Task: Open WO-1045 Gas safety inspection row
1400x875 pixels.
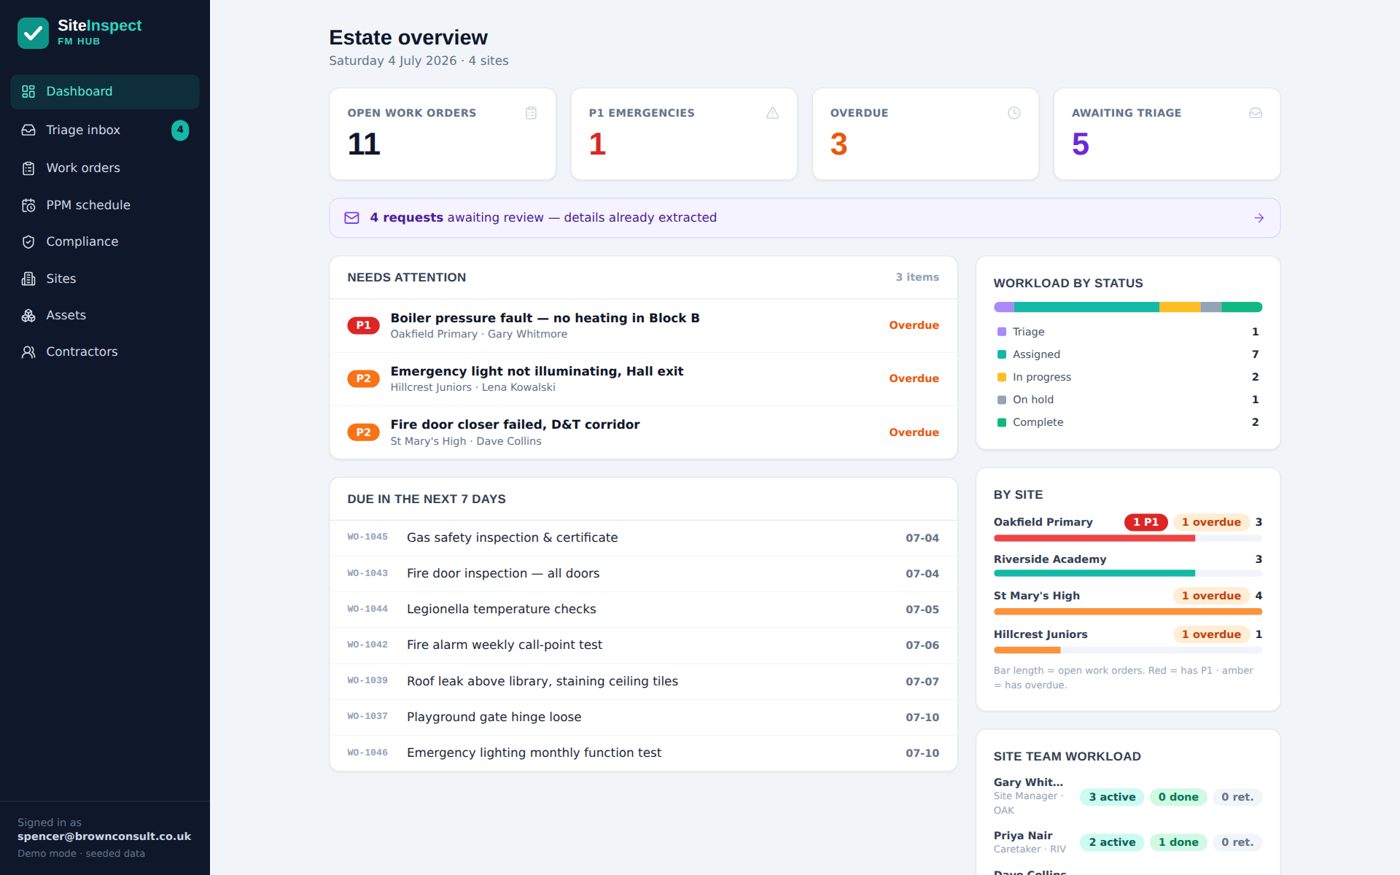Action: pyautogui.click(x=643, y=538)
